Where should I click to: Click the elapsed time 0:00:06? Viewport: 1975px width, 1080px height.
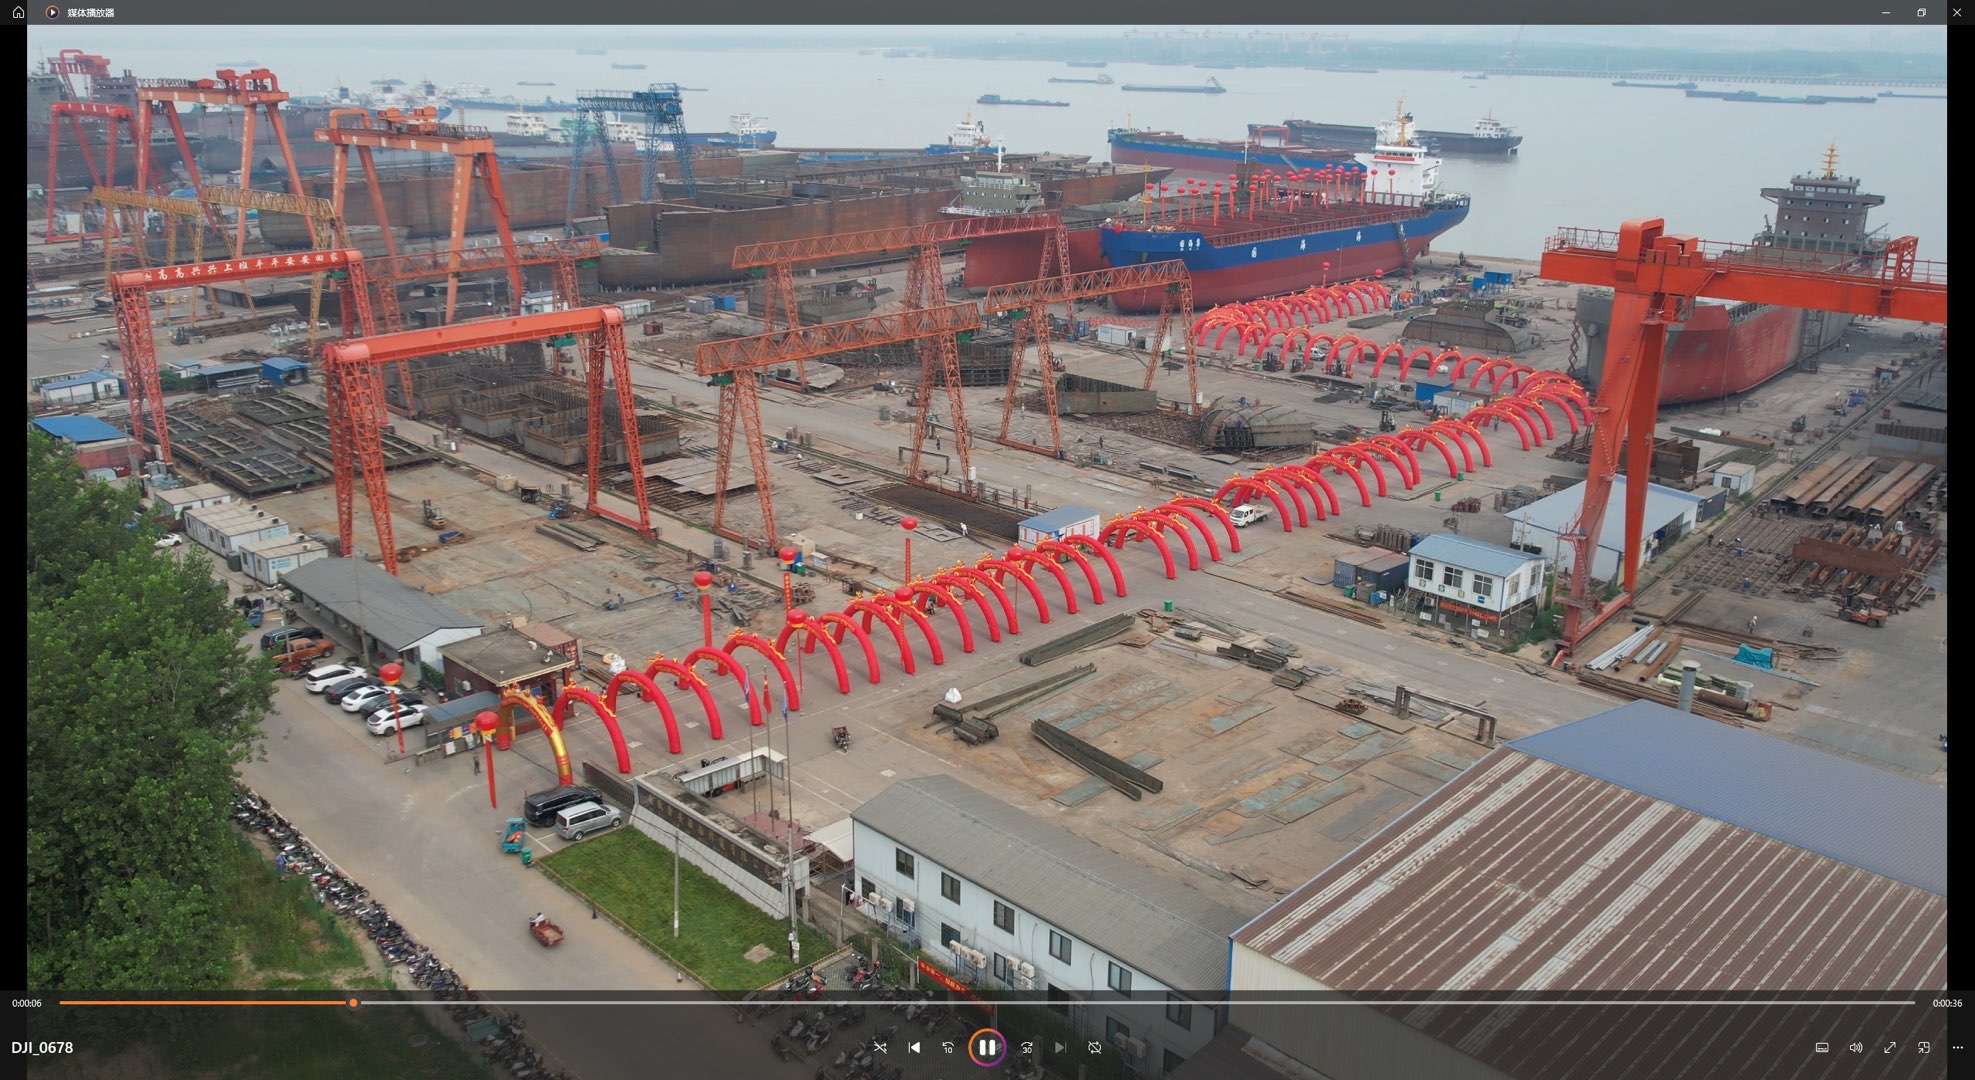tap(27, 1003)
